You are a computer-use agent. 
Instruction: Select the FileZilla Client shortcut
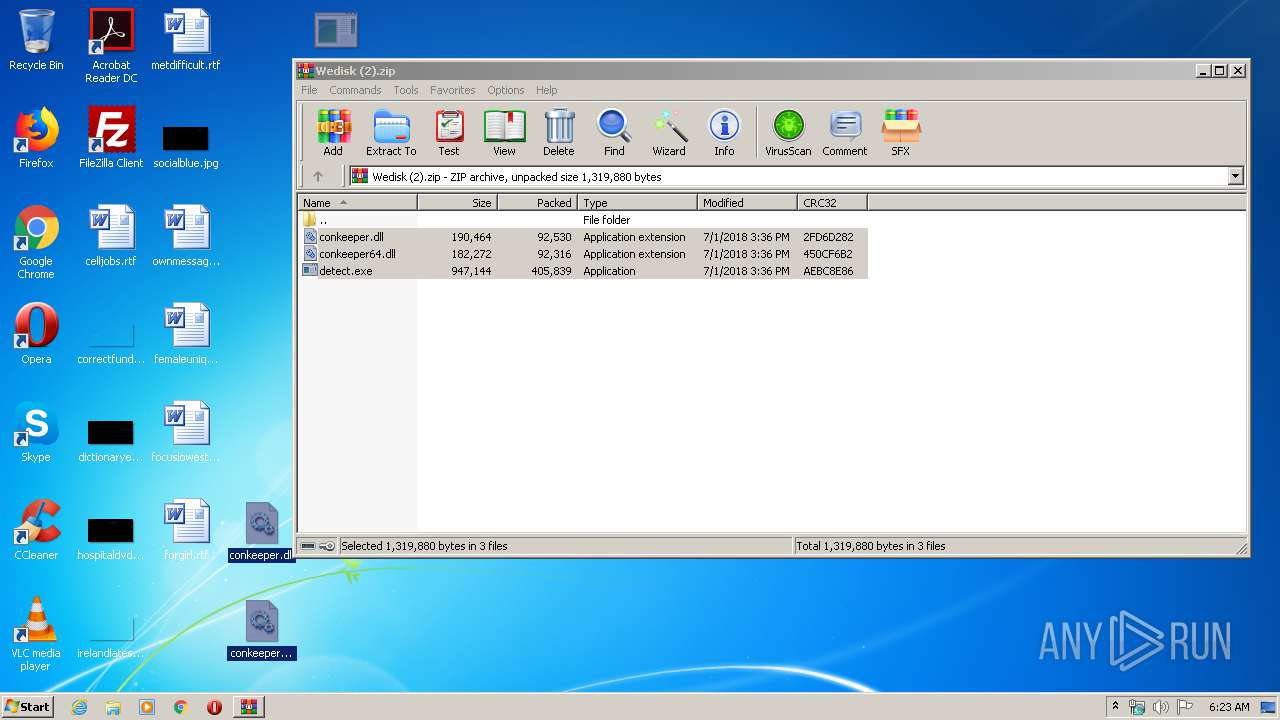[111, 138]
